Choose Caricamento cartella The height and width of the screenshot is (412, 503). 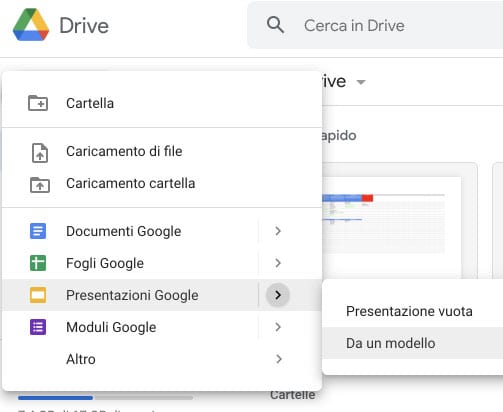(162, 183)
